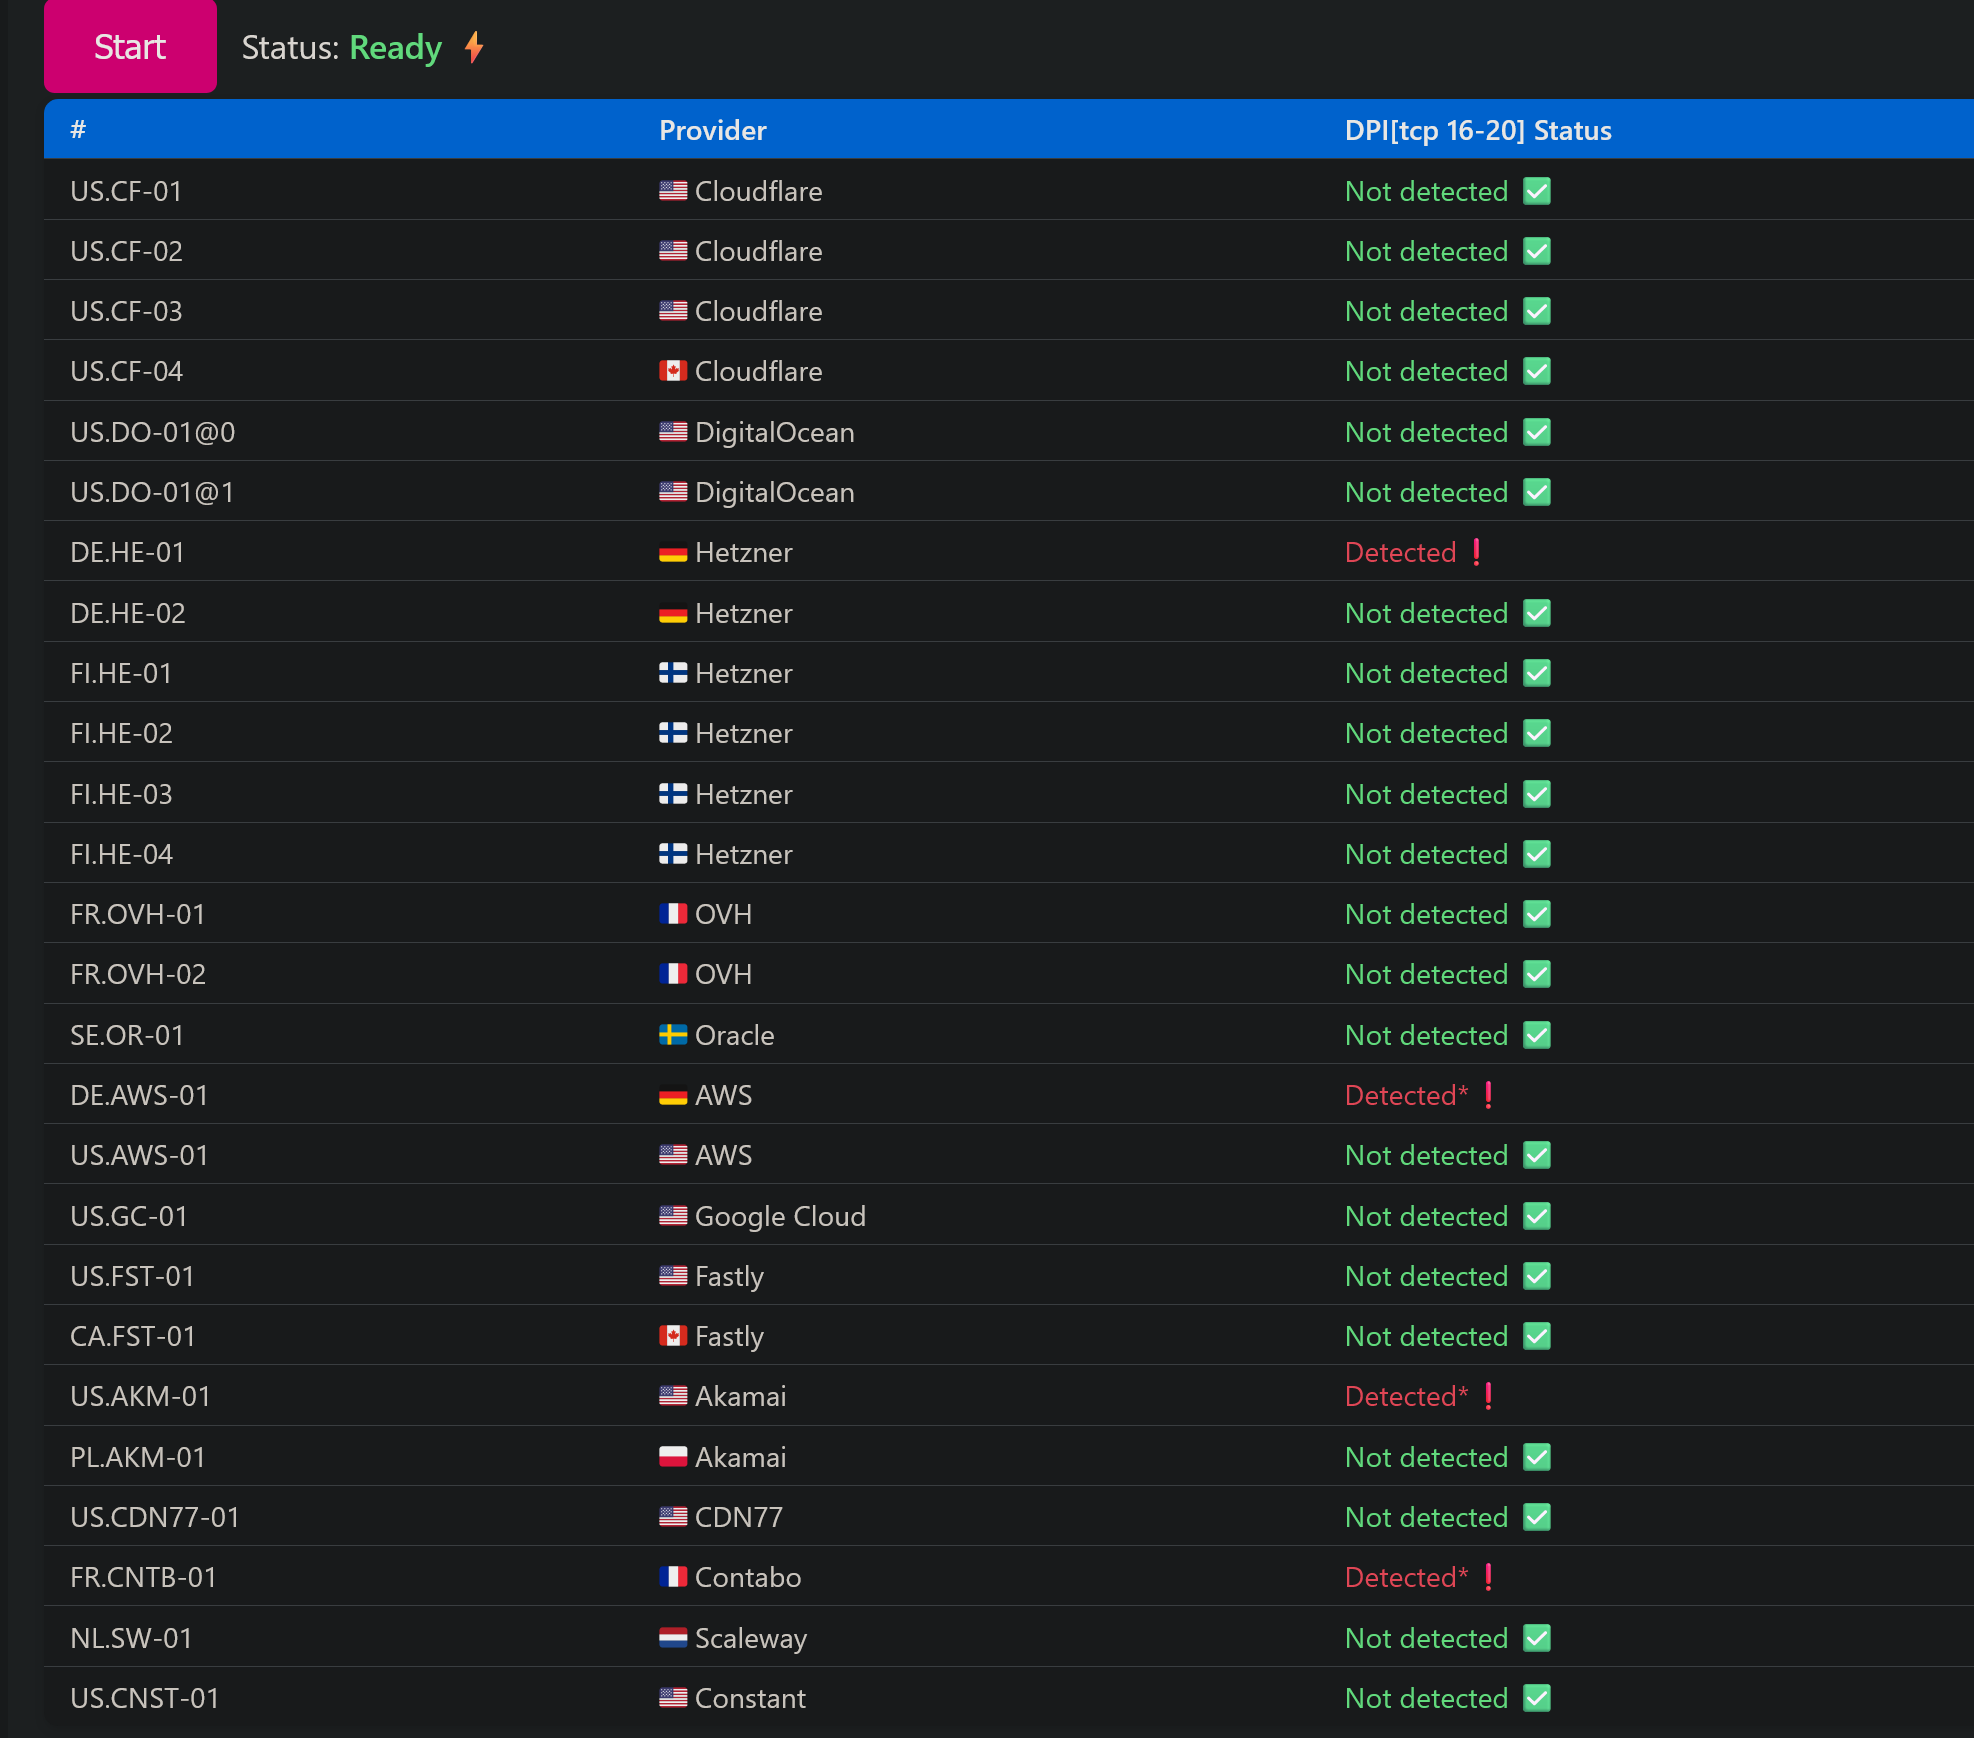Click the Canada flag beside US.CF-04 Cloudflare
1974x1738 pixels.
tap(673, 371)
